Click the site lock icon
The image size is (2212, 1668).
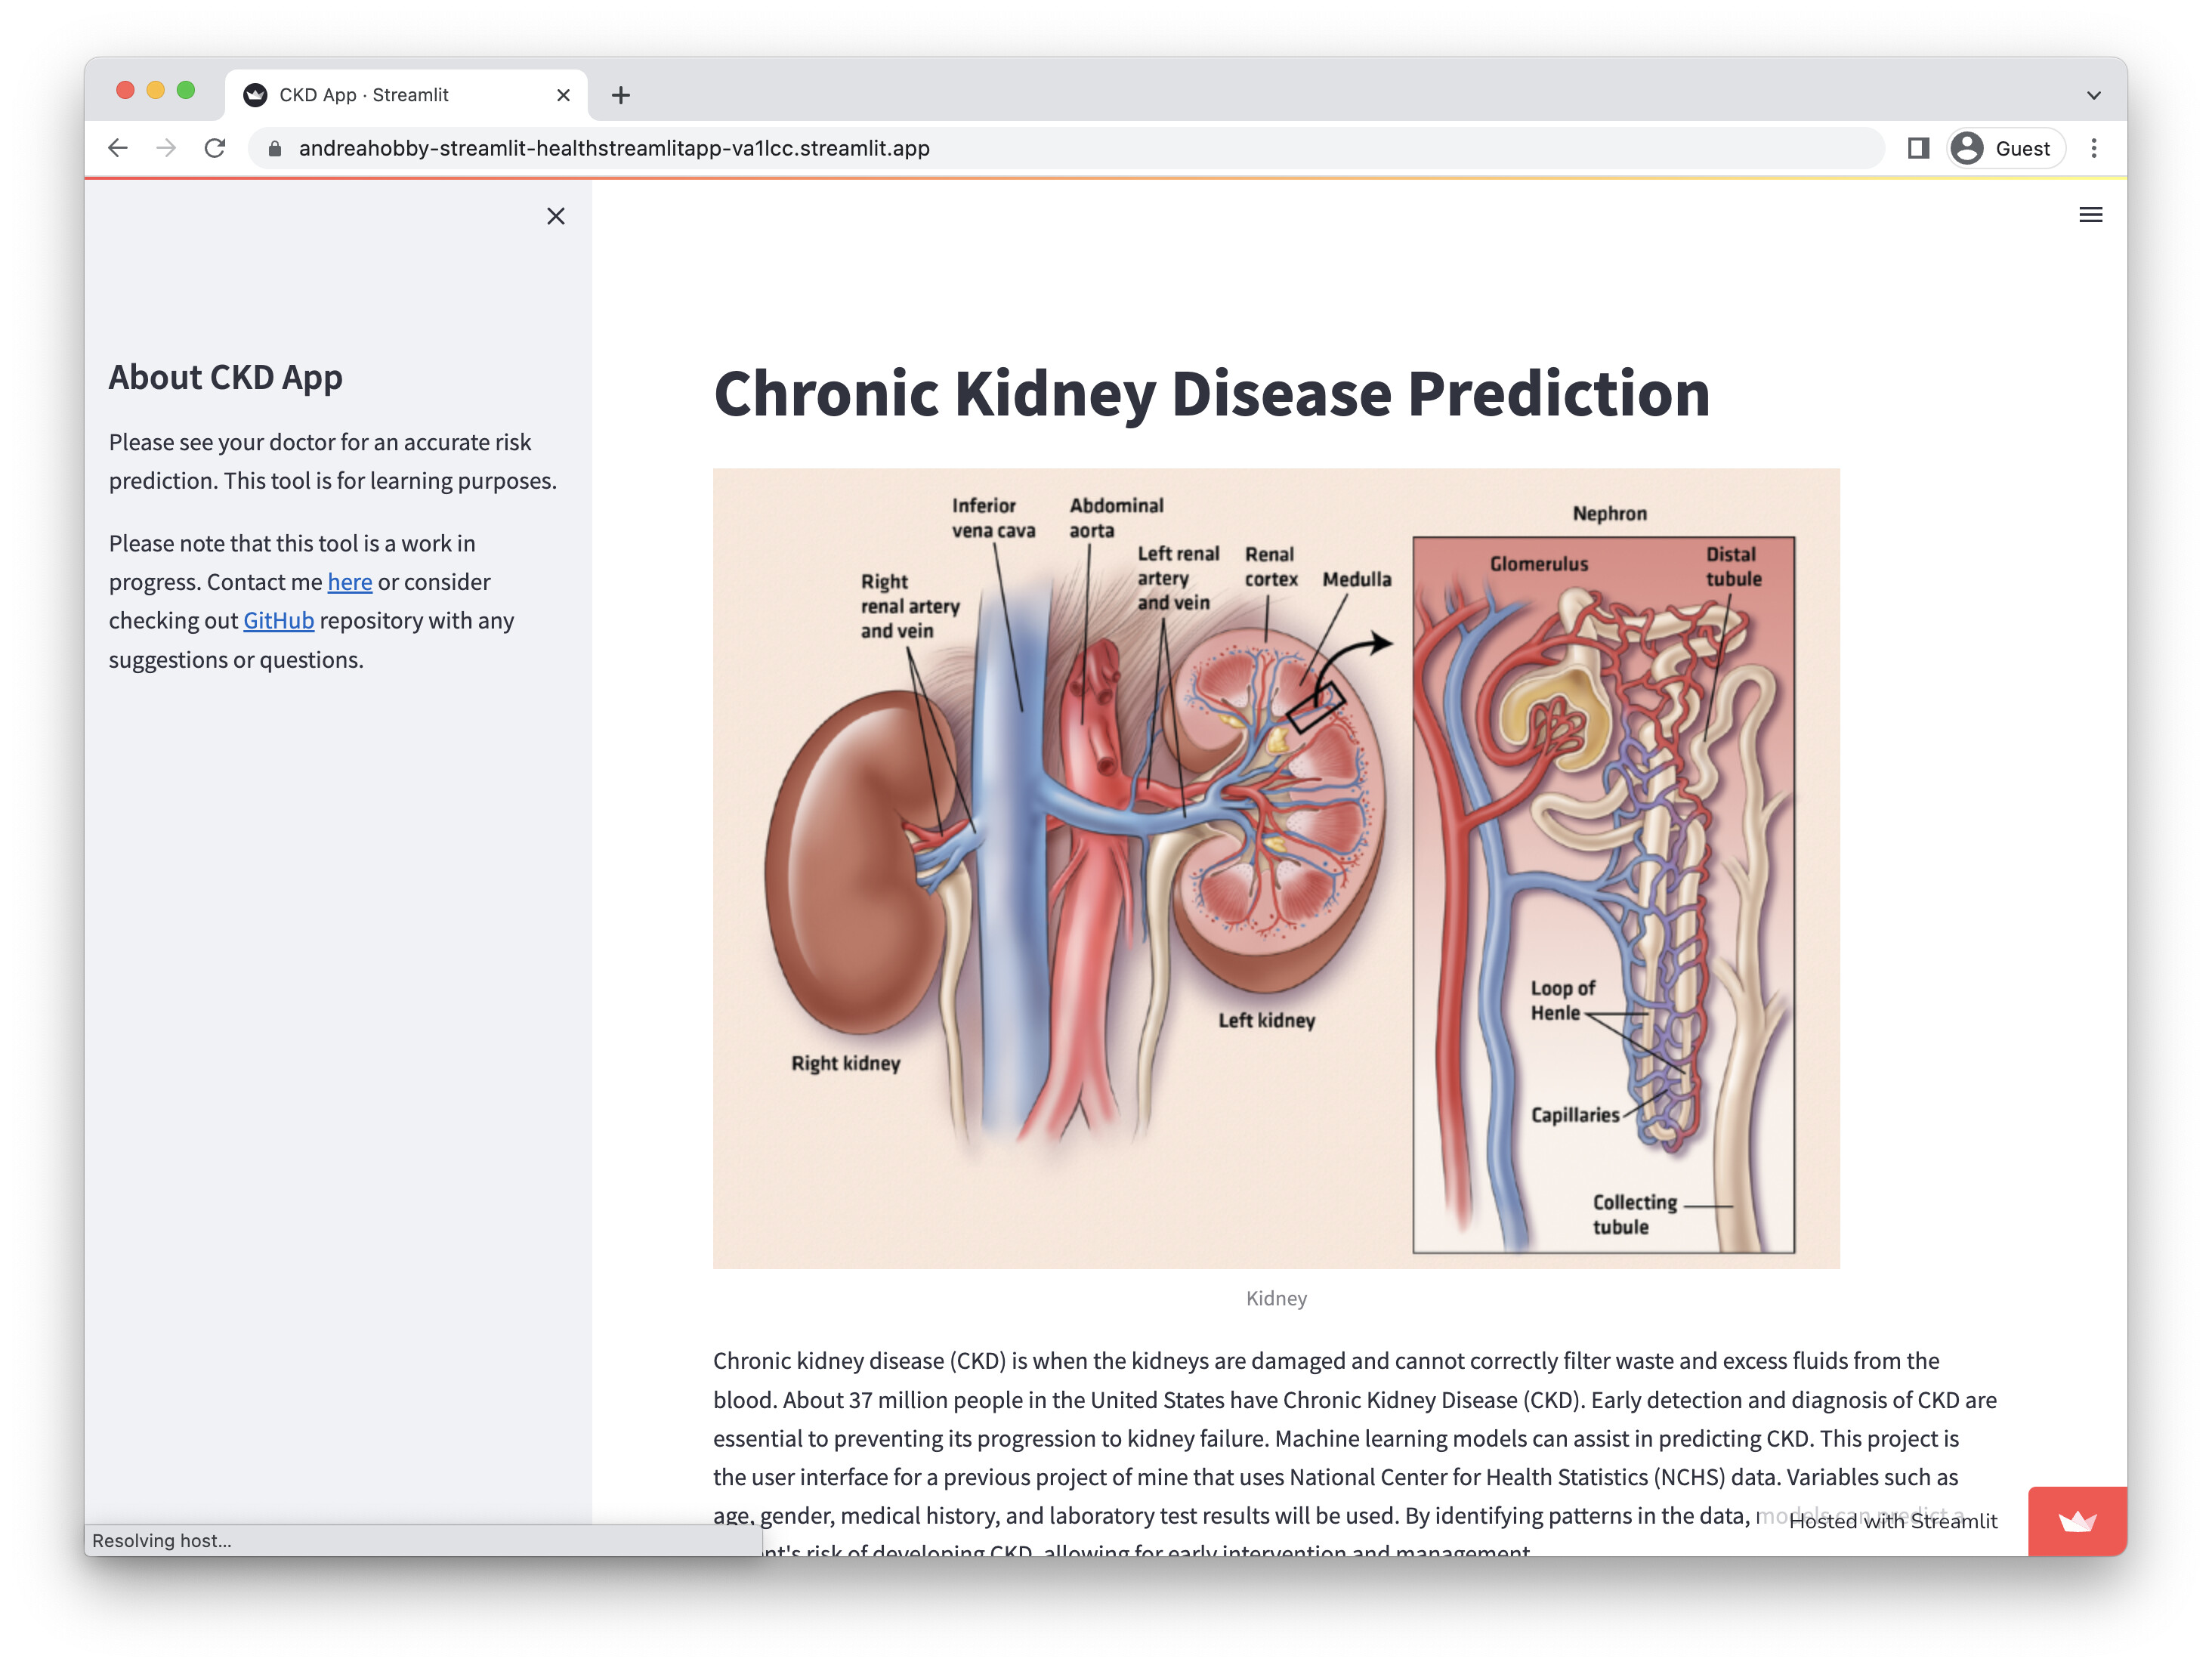(275, 148)
